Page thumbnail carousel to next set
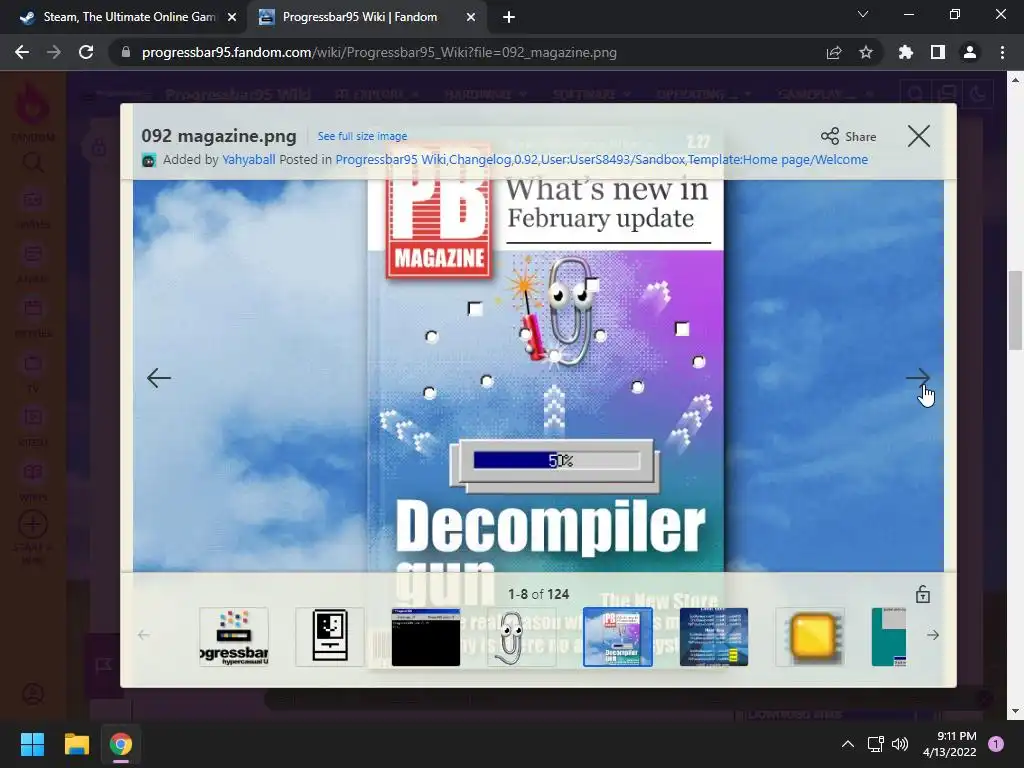The image size is (1024, 768). [933, 635]
